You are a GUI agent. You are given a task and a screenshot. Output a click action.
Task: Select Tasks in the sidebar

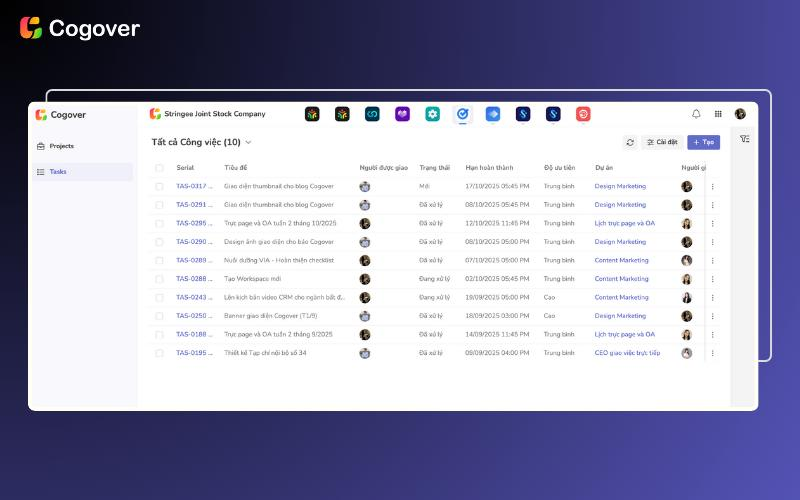58,172
